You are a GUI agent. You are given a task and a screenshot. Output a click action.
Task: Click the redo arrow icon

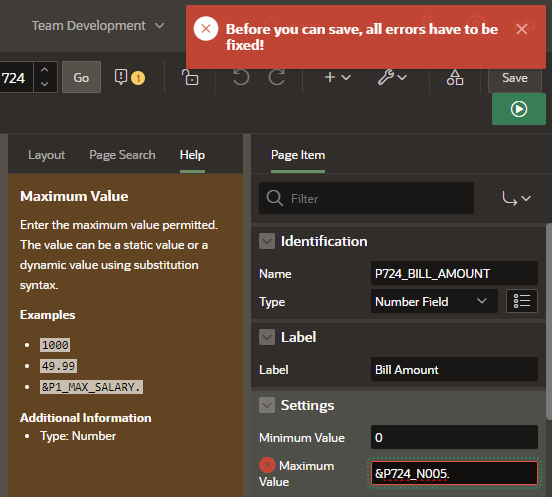(277, 77)
